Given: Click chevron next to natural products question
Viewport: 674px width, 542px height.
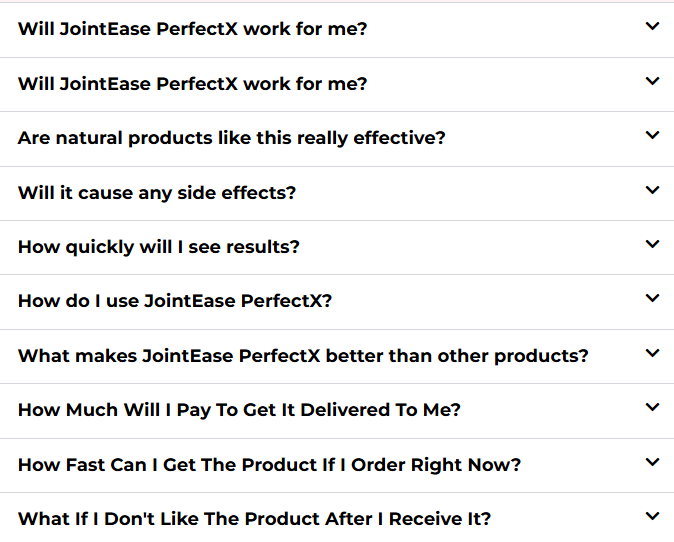Looking at the screenshot, I should [x=653, y=136].
